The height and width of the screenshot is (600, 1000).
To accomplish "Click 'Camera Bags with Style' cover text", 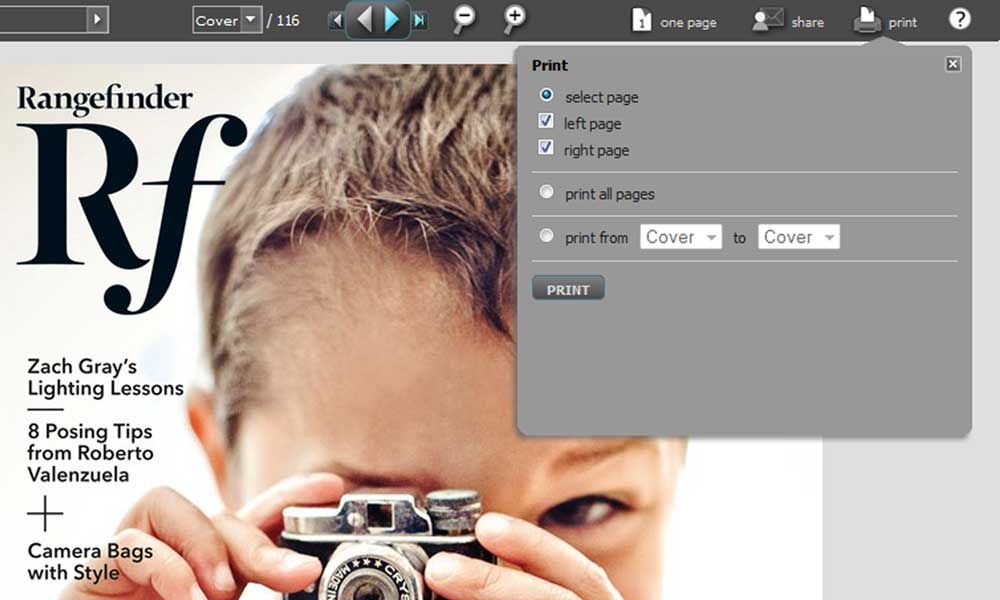I will [x=90, y=562].
